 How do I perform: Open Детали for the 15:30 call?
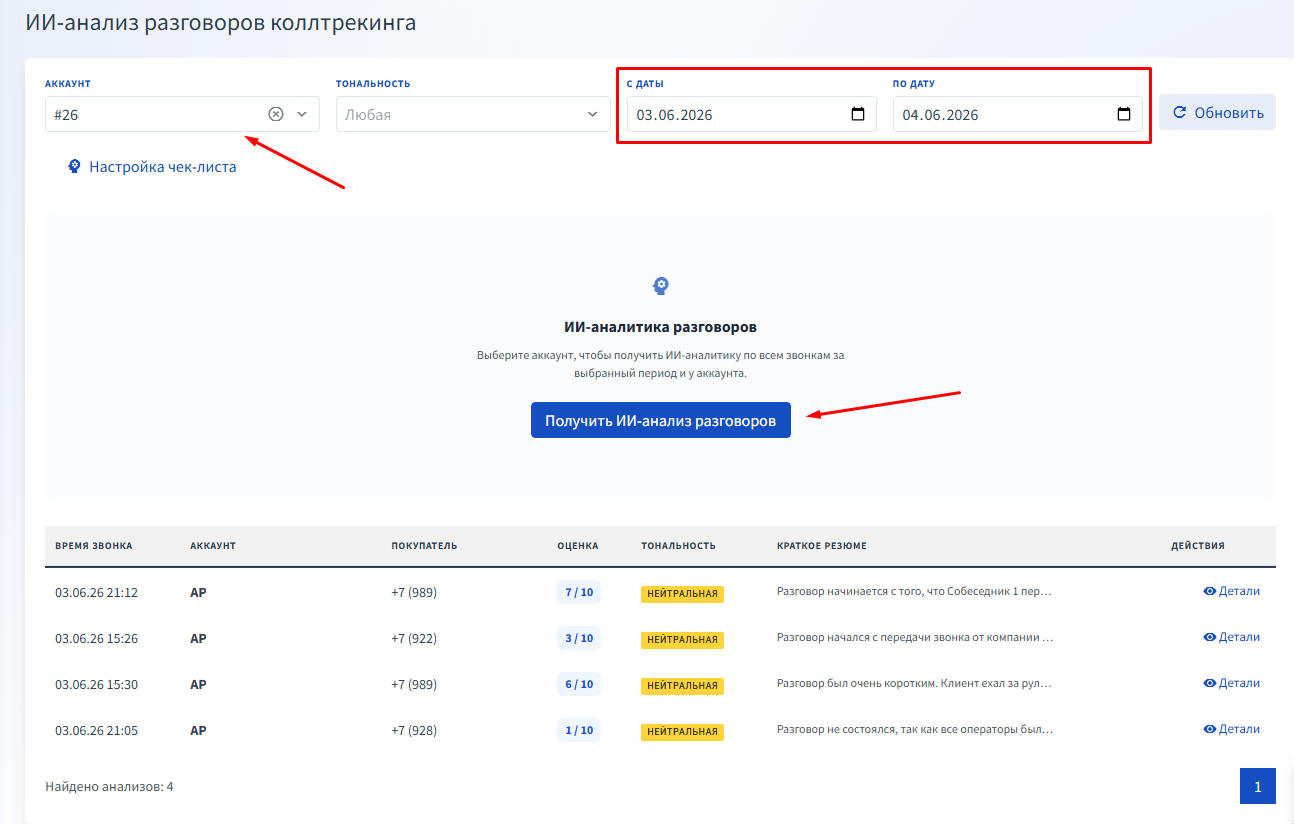click(1231, 683)
